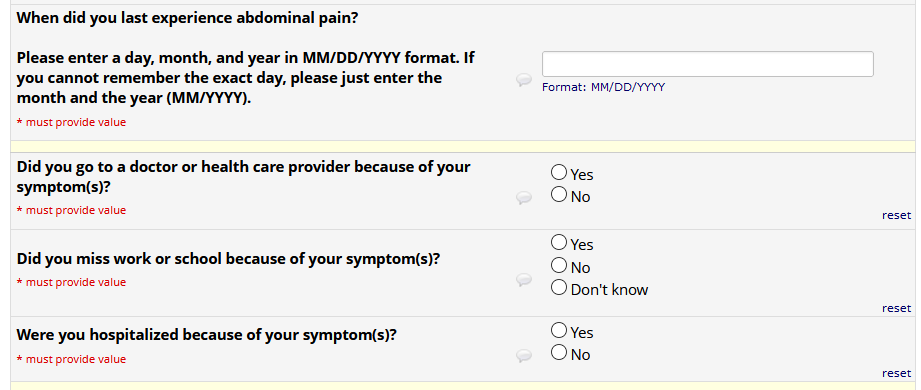
Task: Open comment balloon for hospitalized question
Action: pyautogui.click(x=524, y=355)
